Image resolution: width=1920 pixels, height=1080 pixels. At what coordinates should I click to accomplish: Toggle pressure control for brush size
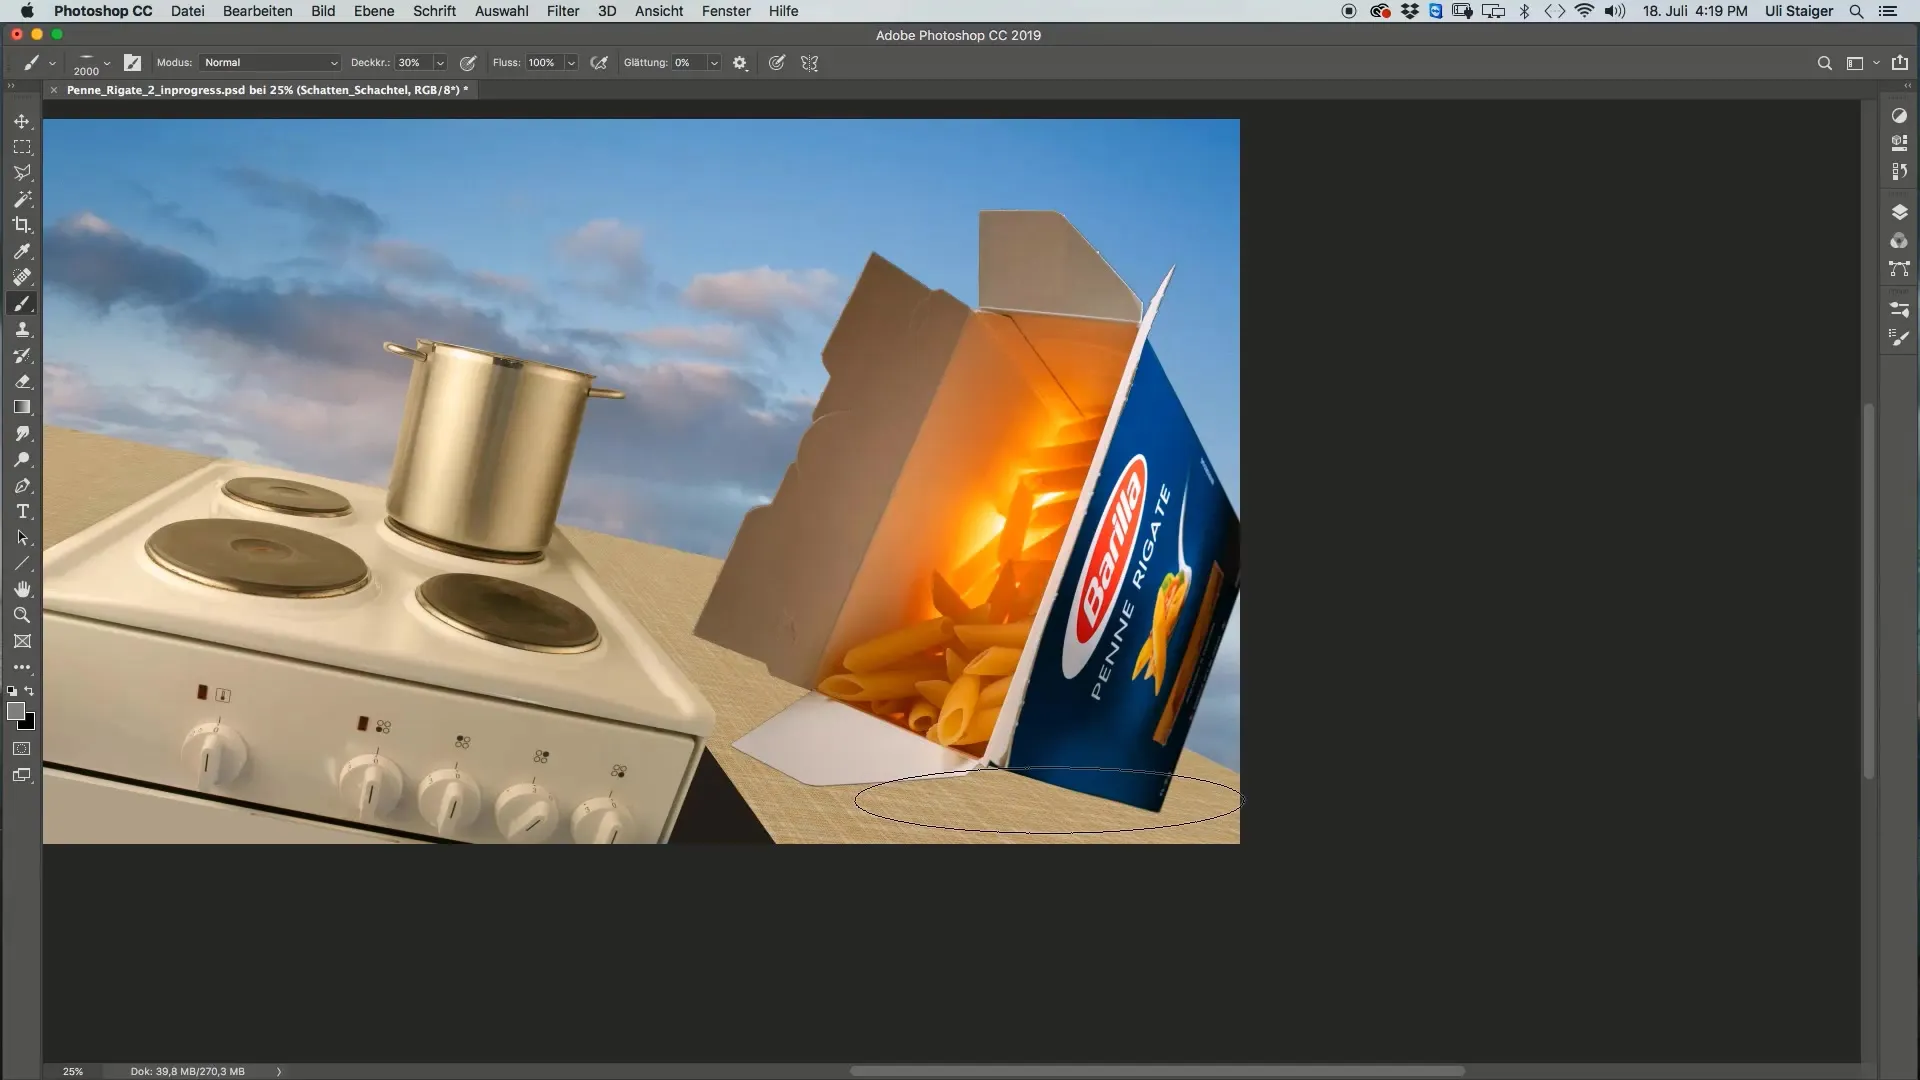[x=776, y=62]
